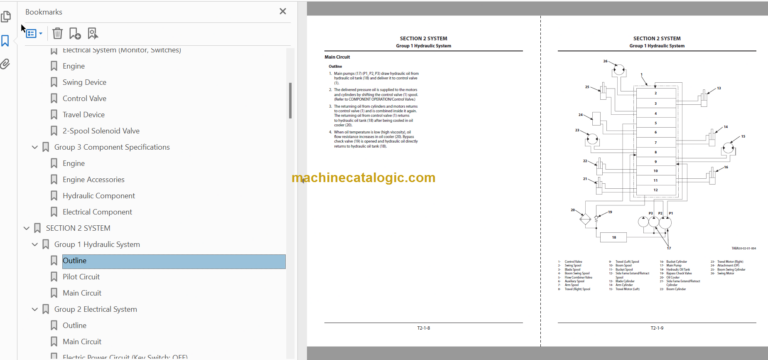Open the 2-Spool Solenoid Valve bookmark

point(101,131)
